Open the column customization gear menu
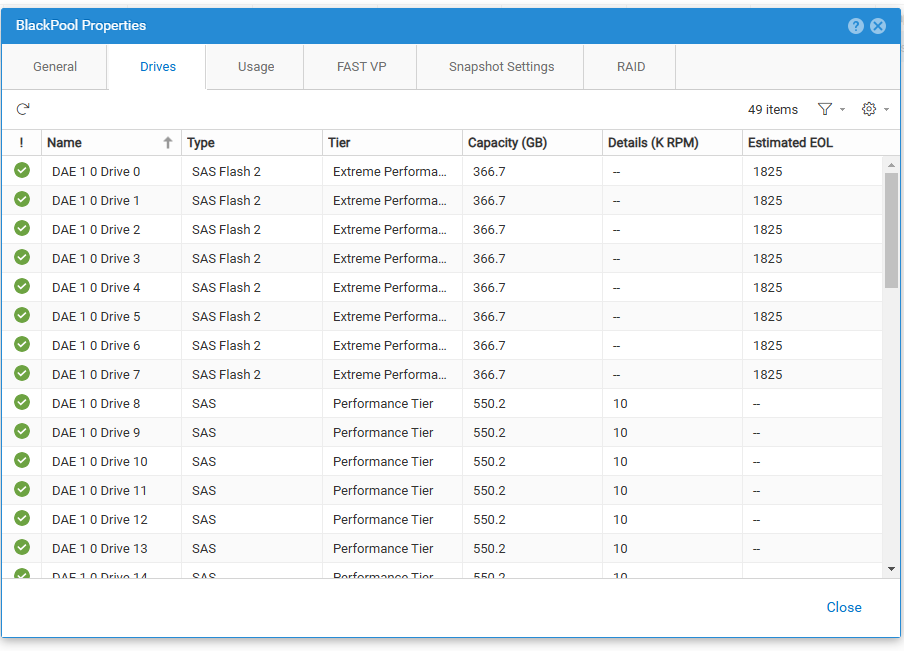Screen dimensions: 904x651 tap(868, 109)
